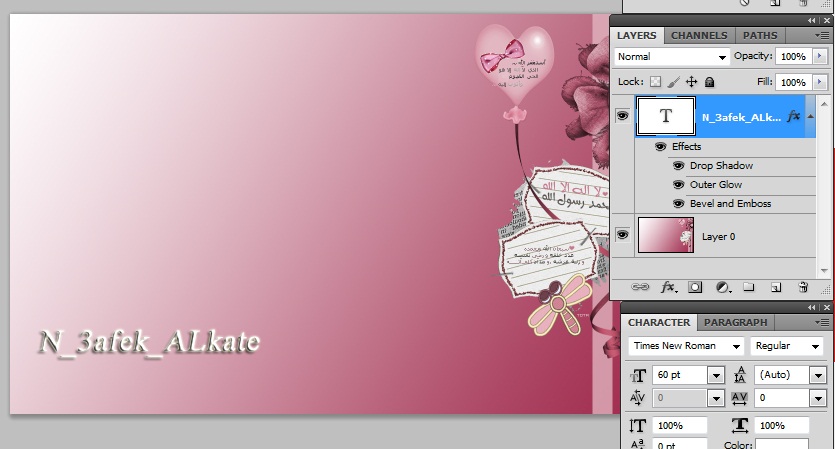Enable lock transparent pixels

point(656,82)
